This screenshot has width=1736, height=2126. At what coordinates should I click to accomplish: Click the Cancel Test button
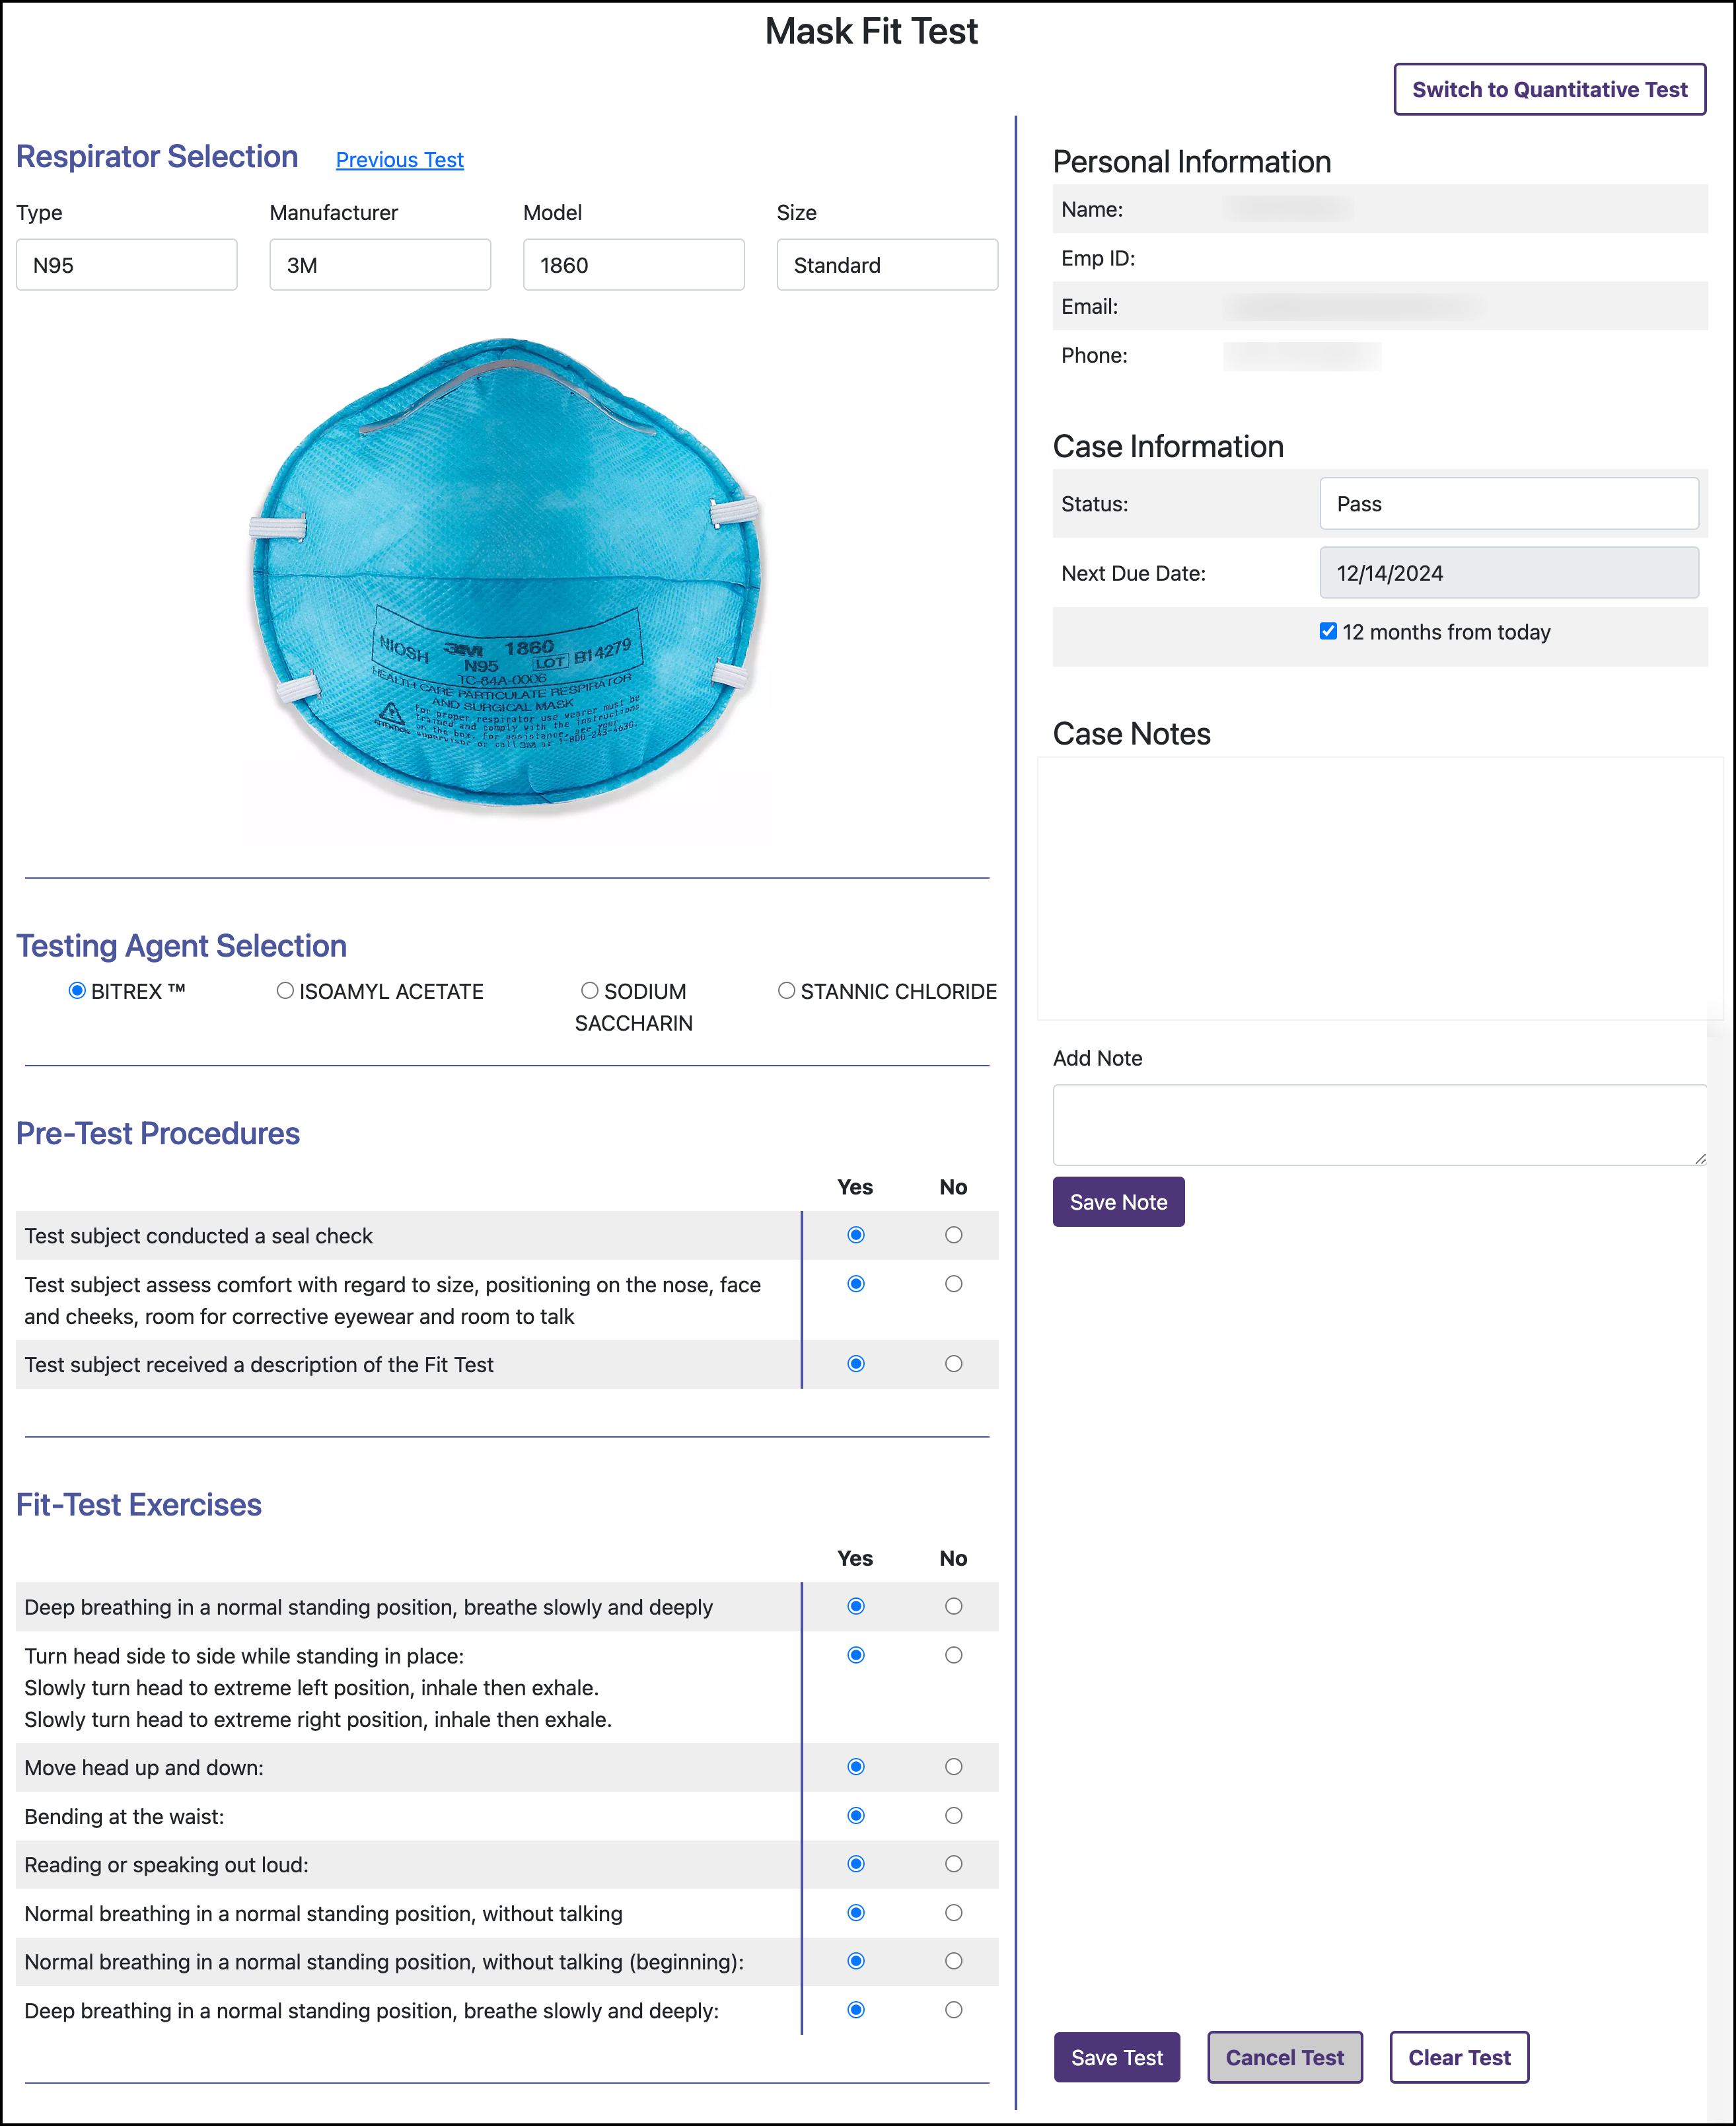pos(1285,2057)
